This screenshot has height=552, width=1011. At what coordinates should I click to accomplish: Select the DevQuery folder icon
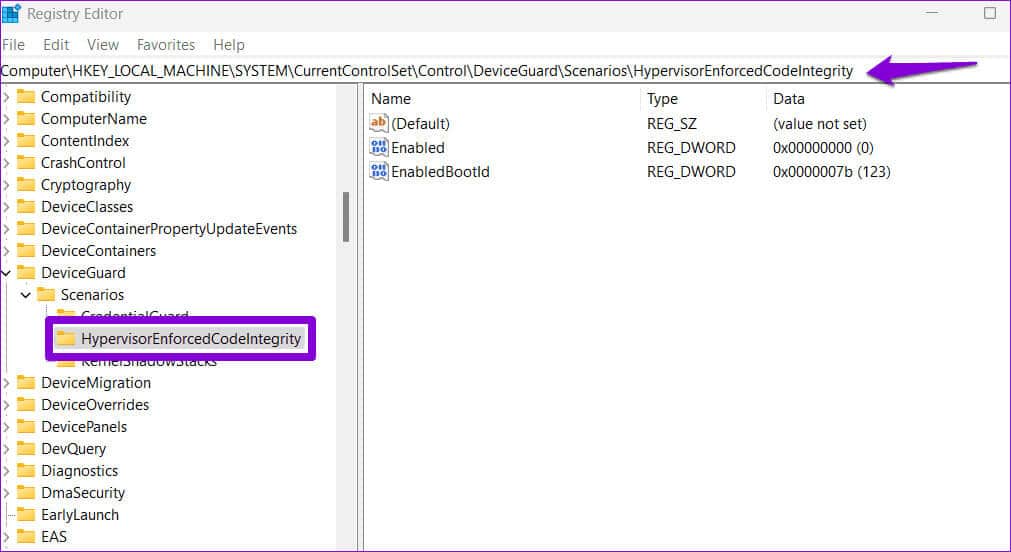tap(26, 449)
